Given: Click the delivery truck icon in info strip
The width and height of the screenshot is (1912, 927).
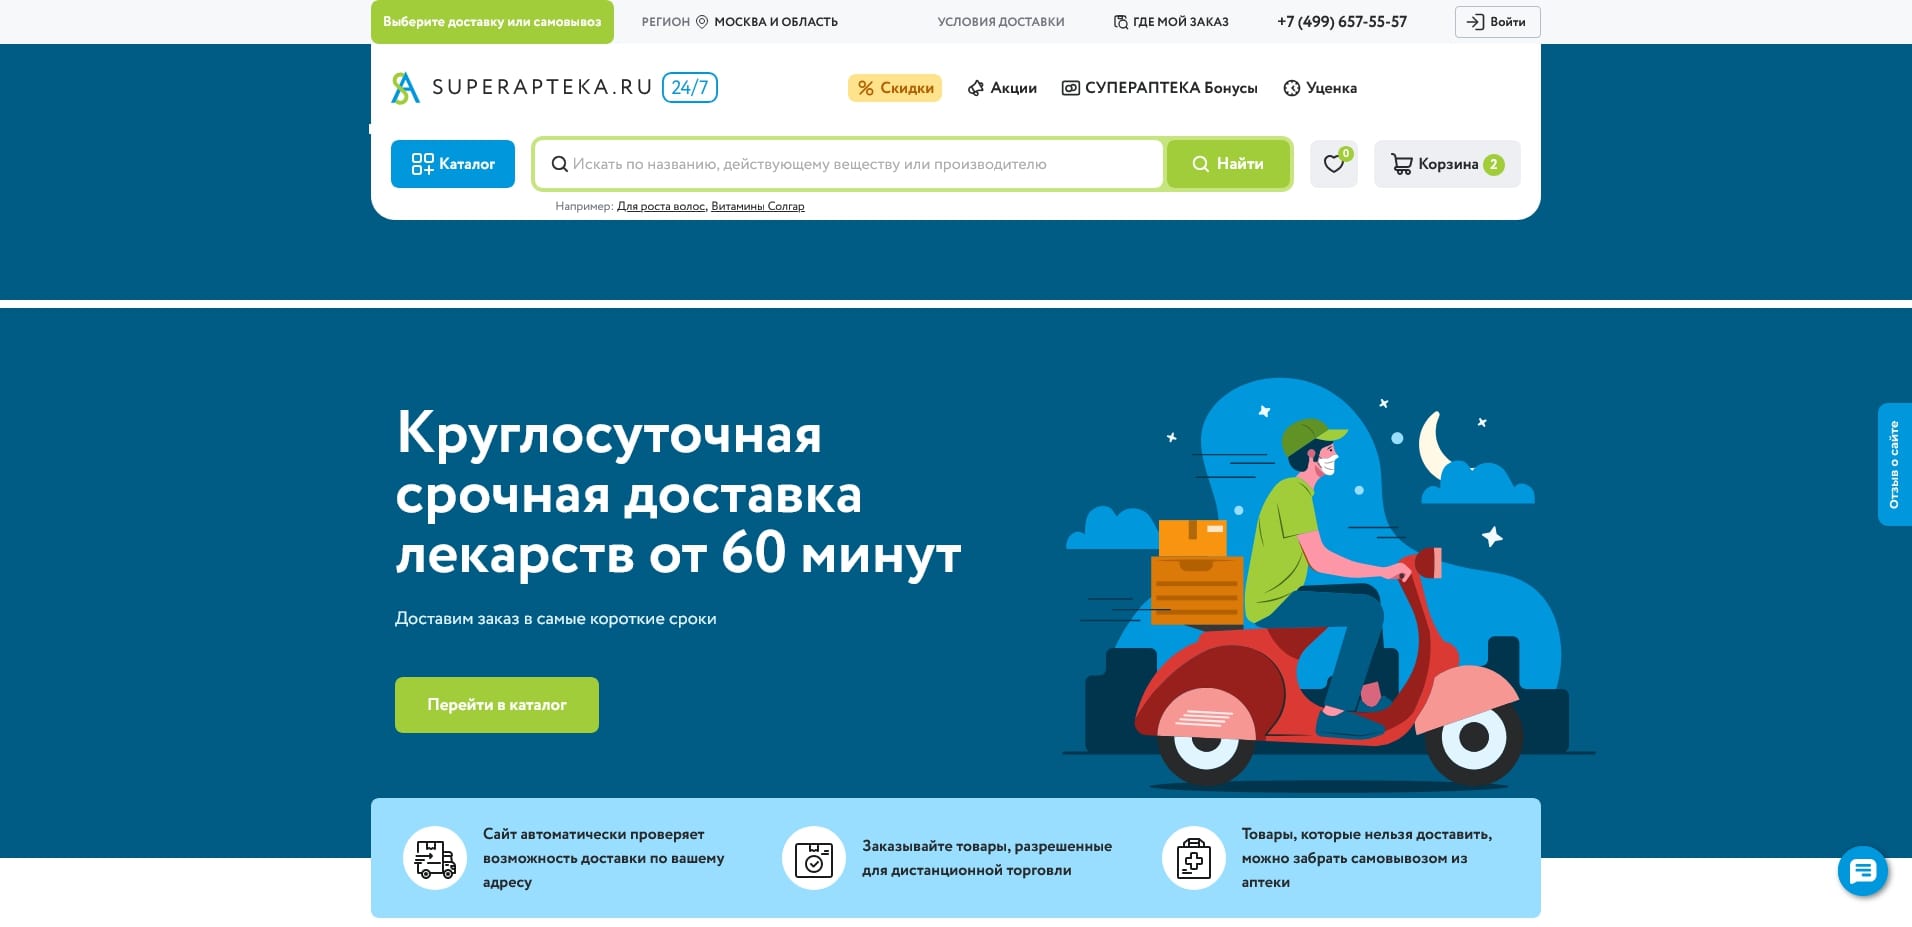Looking at the screenshot, I should 434,857.
